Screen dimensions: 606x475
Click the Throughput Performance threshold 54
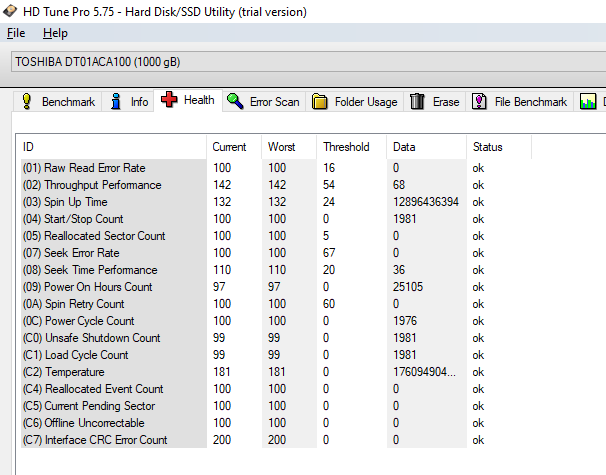(x=329, y=185)
